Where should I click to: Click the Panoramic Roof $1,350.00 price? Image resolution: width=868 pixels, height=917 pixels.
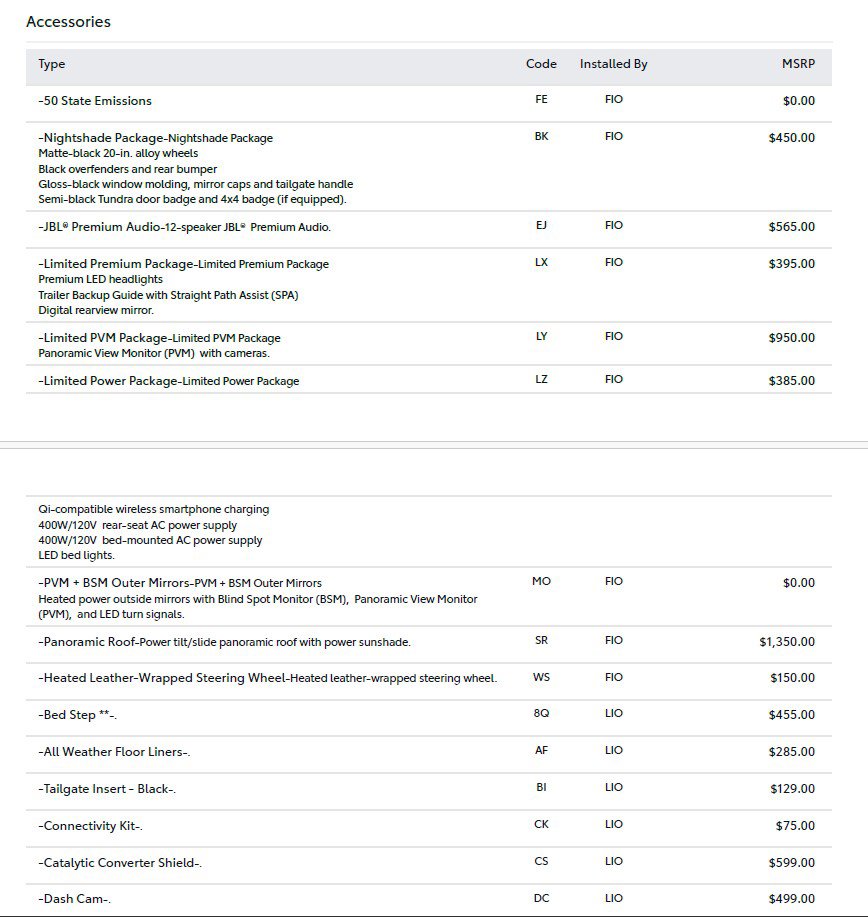pos(786,642)
